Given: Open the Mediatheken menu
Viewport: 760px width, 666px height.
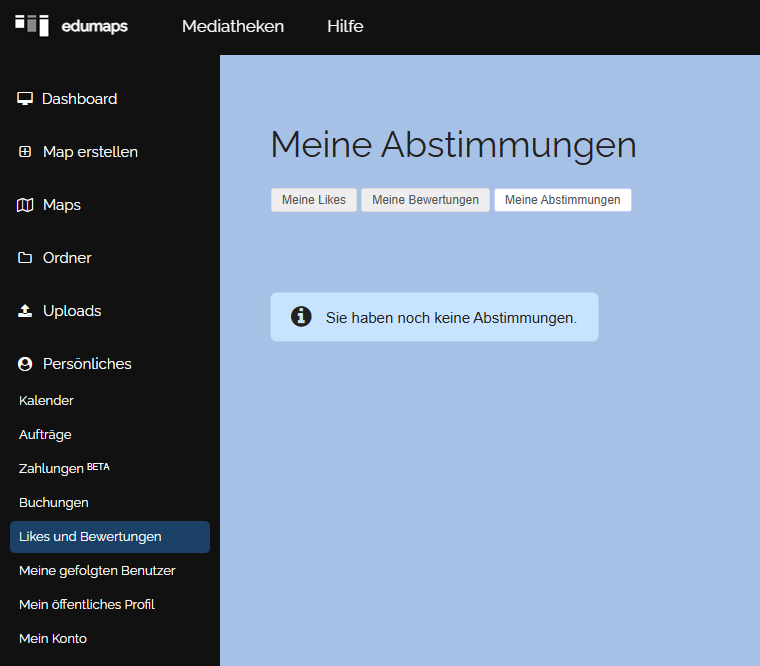Looking at the screenshot, I should click(x=233, y=26).
